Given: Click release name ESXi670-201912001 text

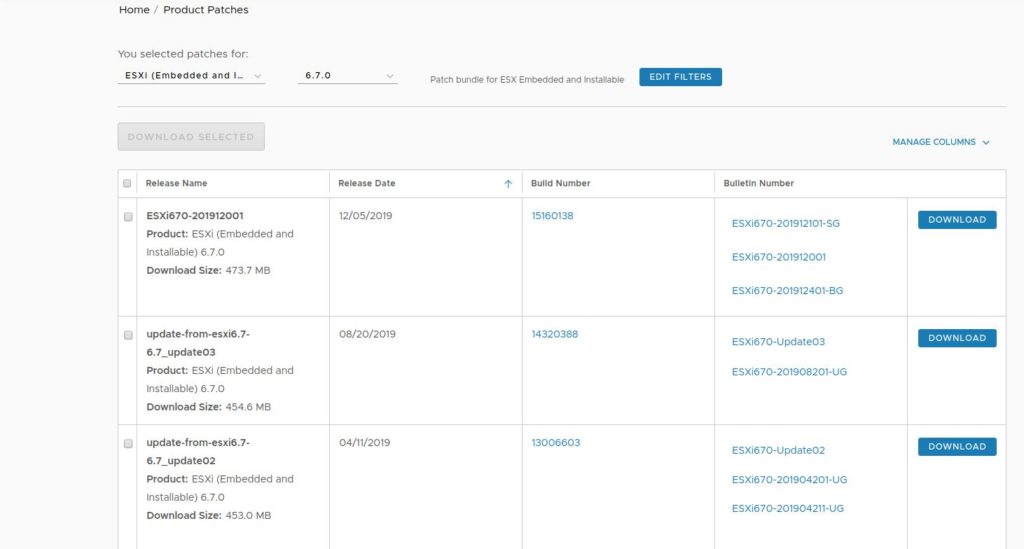Looking at the screenshot, I should point(195,216).
